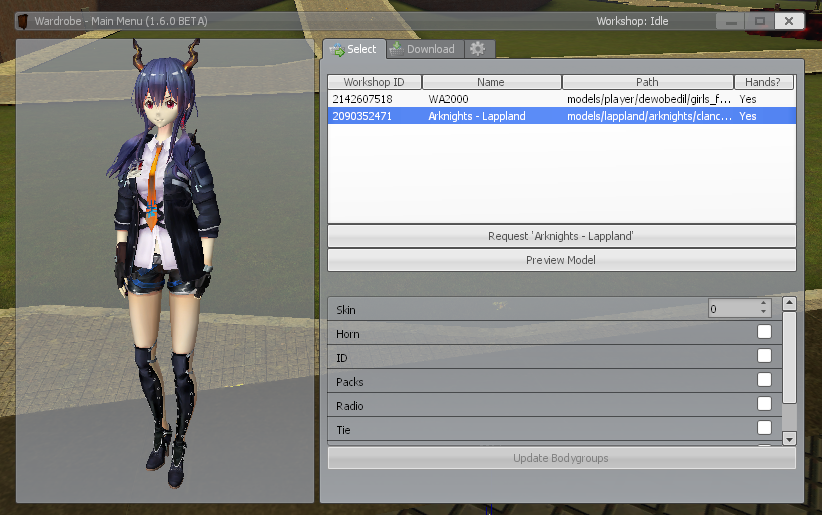Maximize the Wardrobe window

(760, 21)
